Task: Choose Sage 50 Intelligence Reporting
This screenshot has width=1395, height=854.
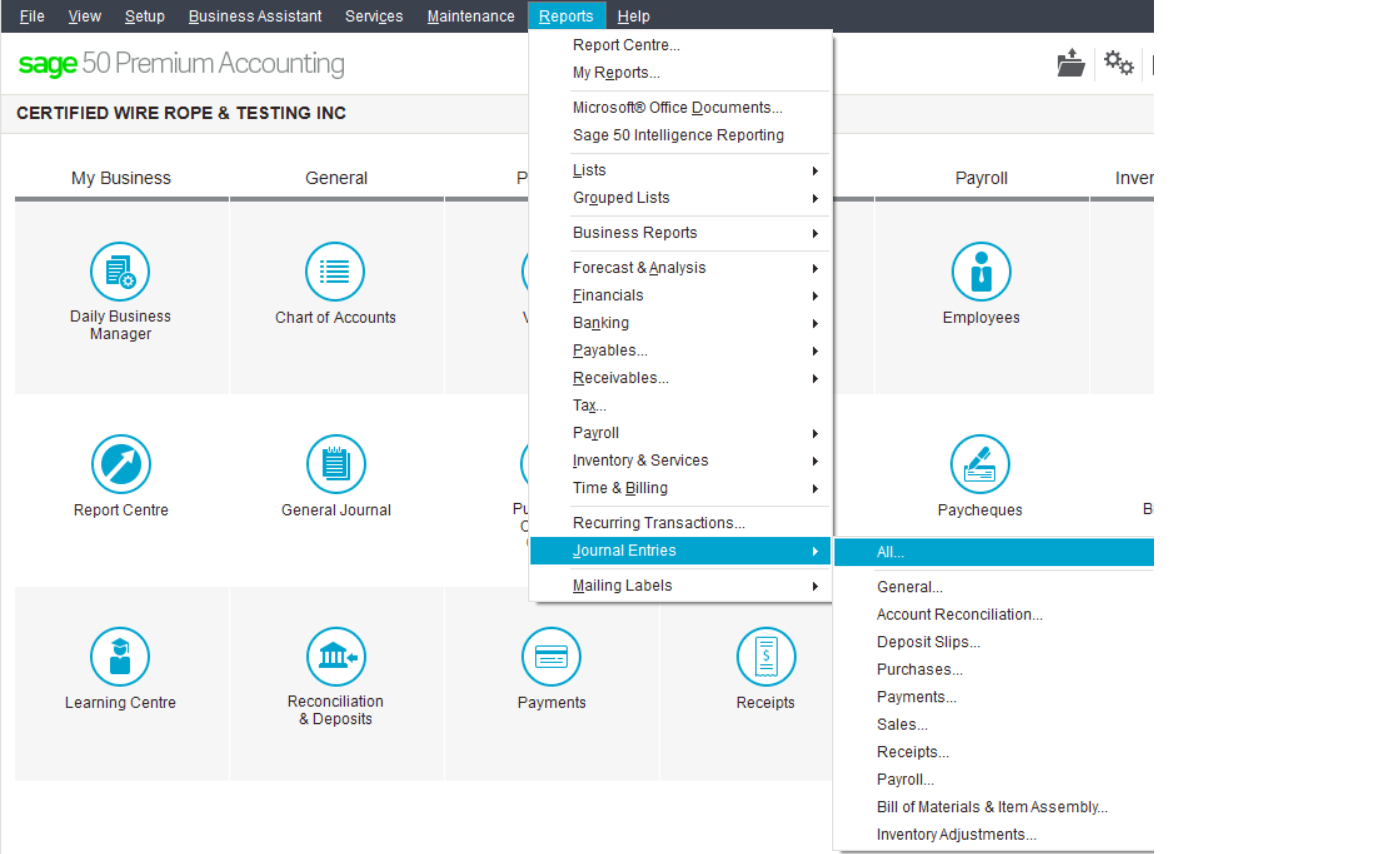Action: (x=680, y=135)
